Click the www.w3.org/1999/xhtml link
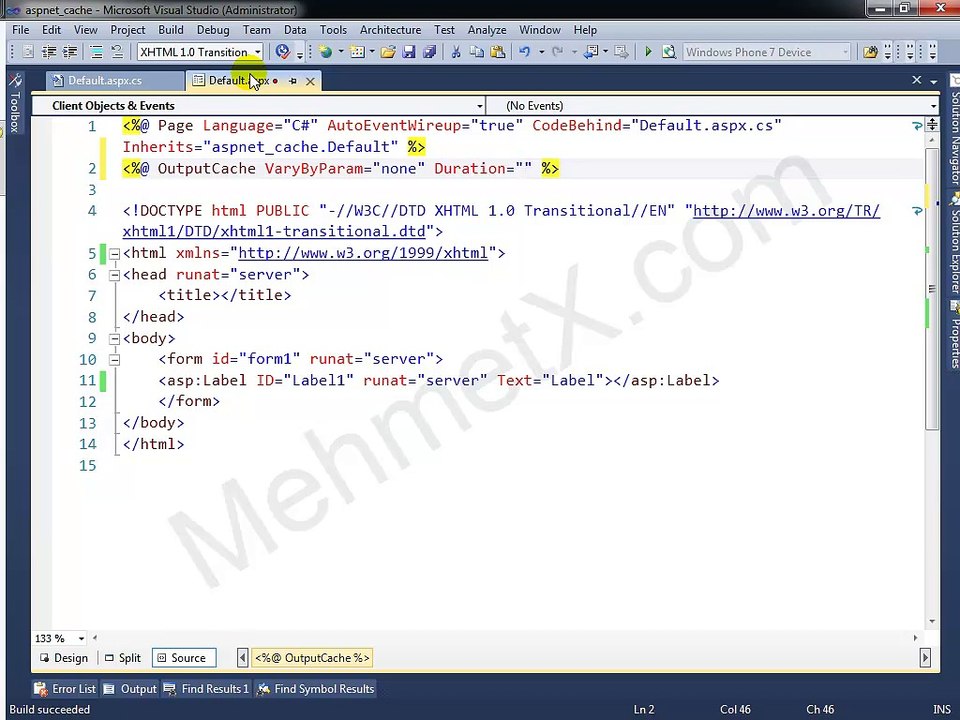The height and width of the screenshot is (720, 960). [x=363, y=253]
